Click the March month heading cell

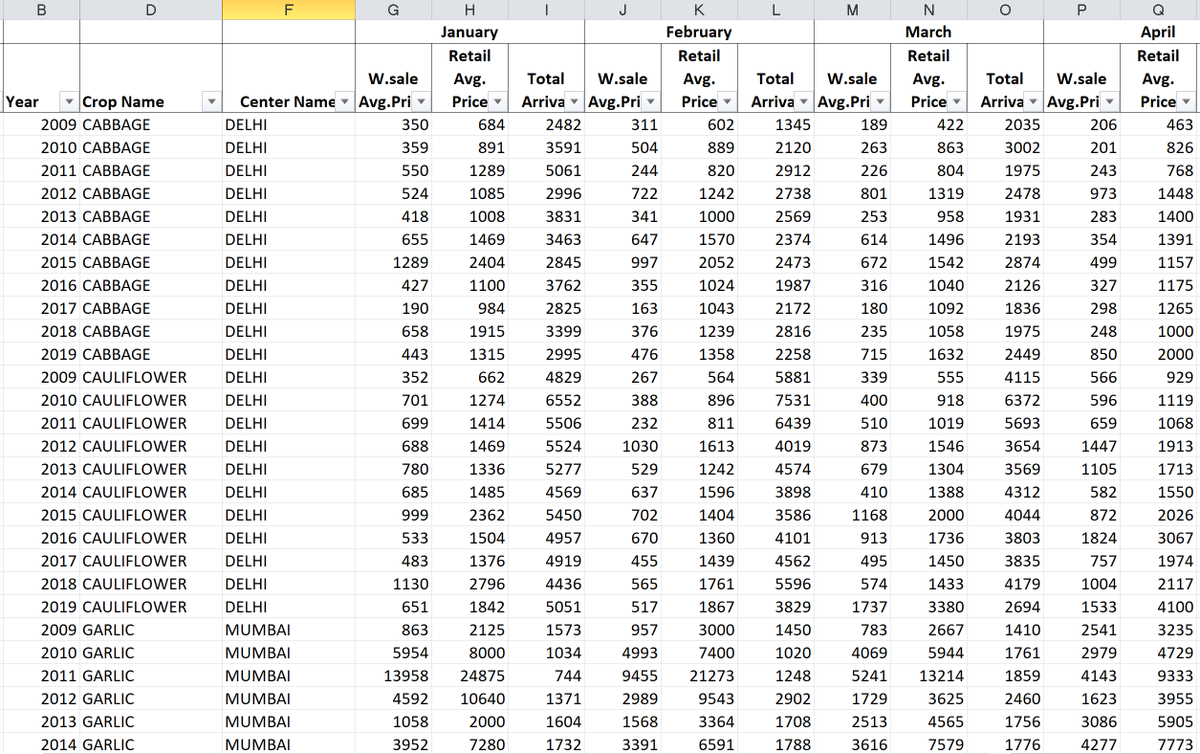point(929,32)
